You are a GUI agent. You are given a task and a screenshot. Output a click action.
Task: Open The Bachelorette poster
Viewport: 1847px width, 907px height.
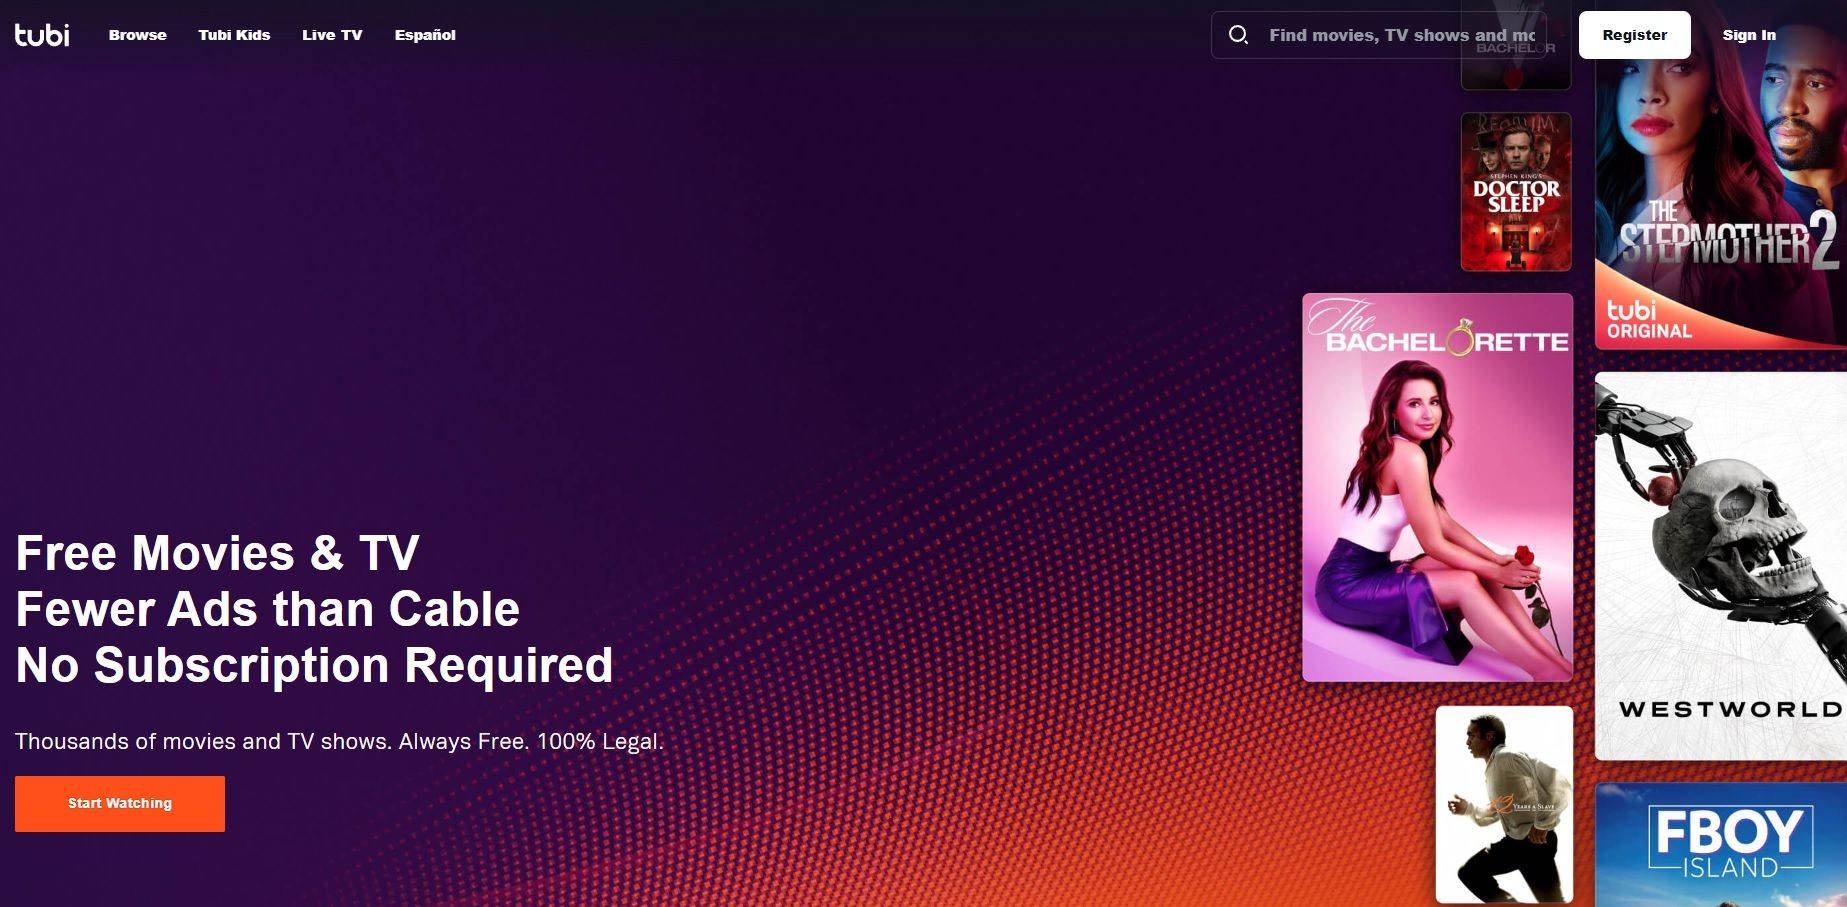point(1437,487)
